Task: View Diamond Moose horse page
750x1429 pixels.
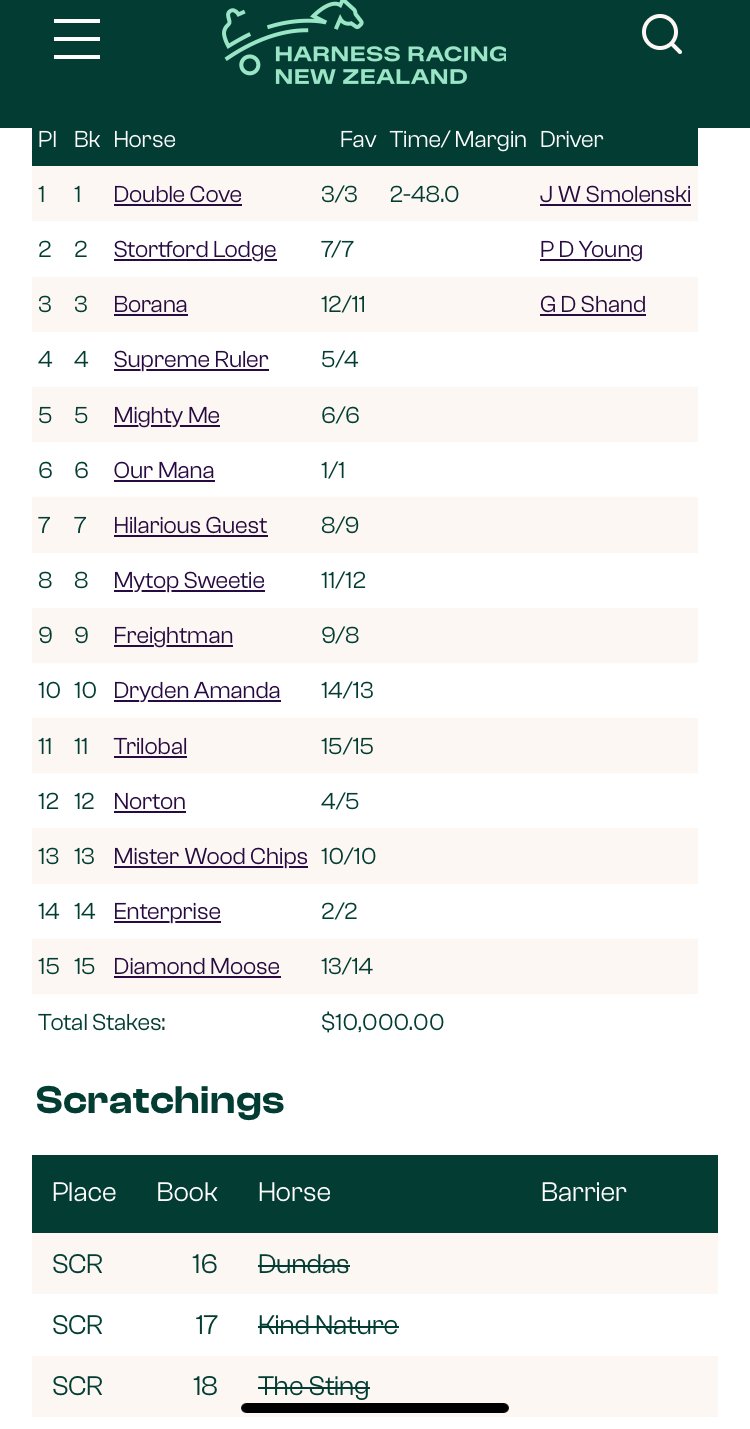Action: tap(197, 966)
